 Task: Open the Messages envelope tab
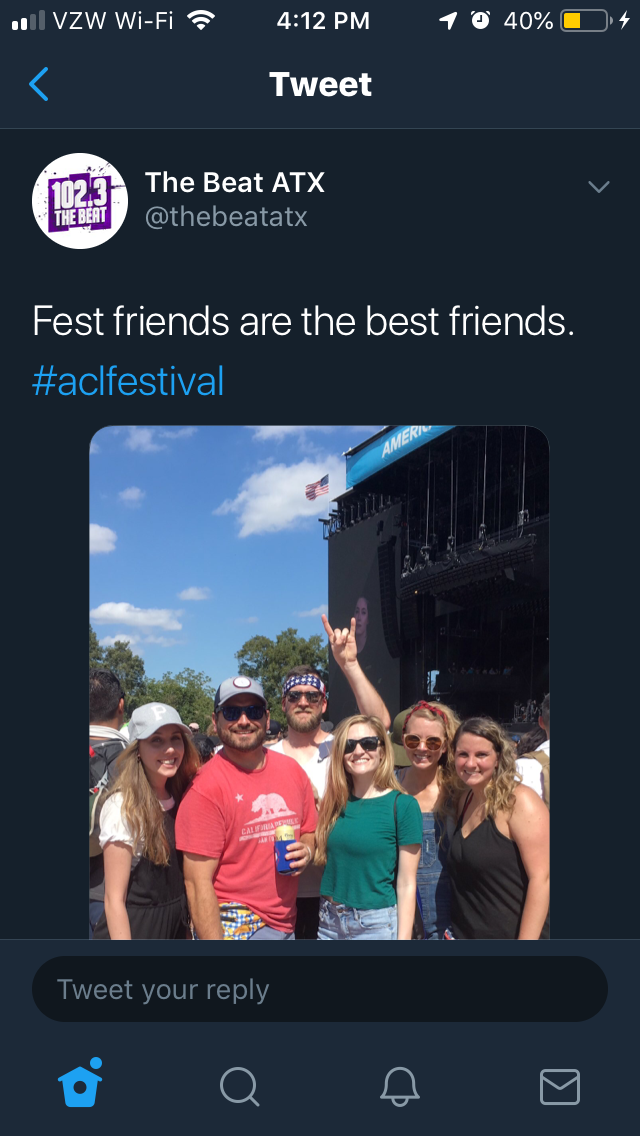[x=560, y=1087]
